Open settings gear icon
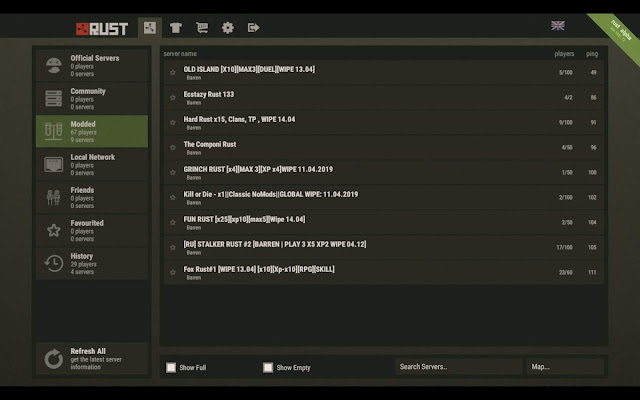Viewport: 640px width, 400px height. 228,28
